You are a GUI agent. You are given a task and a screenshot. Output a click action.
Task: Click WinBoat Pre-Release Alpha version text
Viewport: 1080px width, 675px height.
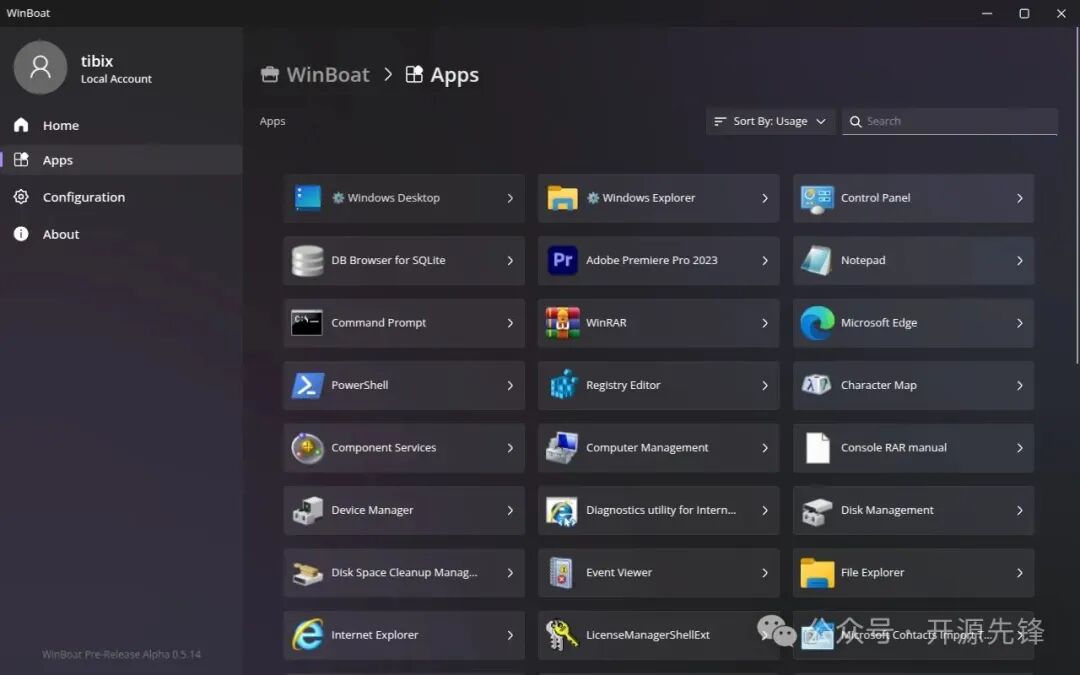pos(121,654)
